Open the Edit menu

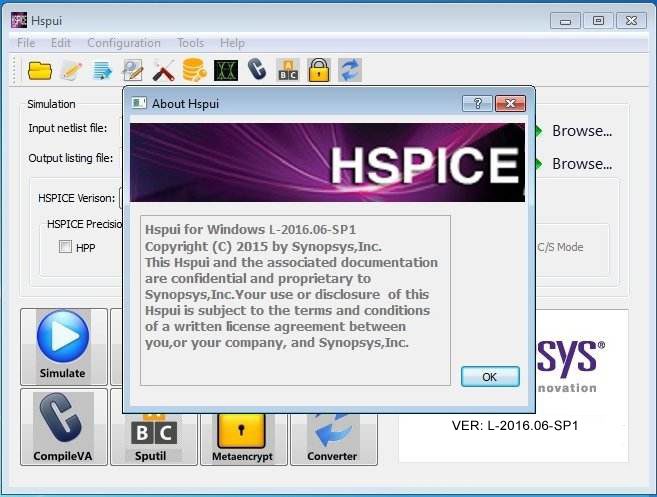point(61,43)
